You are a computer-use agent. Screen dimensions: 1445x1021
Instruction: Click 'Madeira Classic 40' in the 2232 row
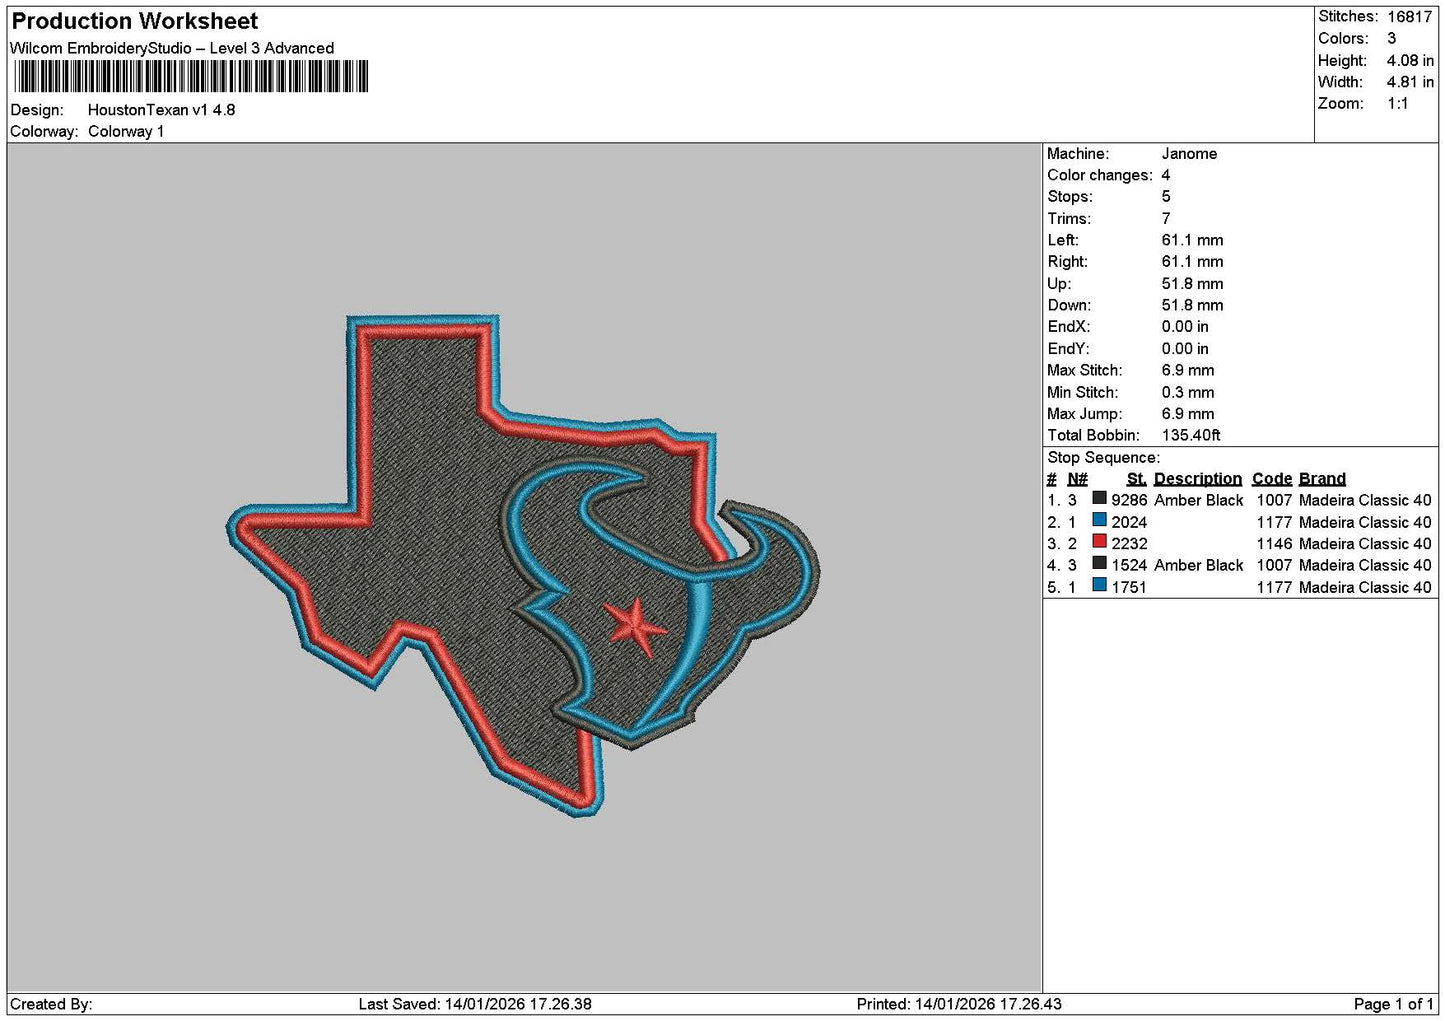tap(1365, 544)
